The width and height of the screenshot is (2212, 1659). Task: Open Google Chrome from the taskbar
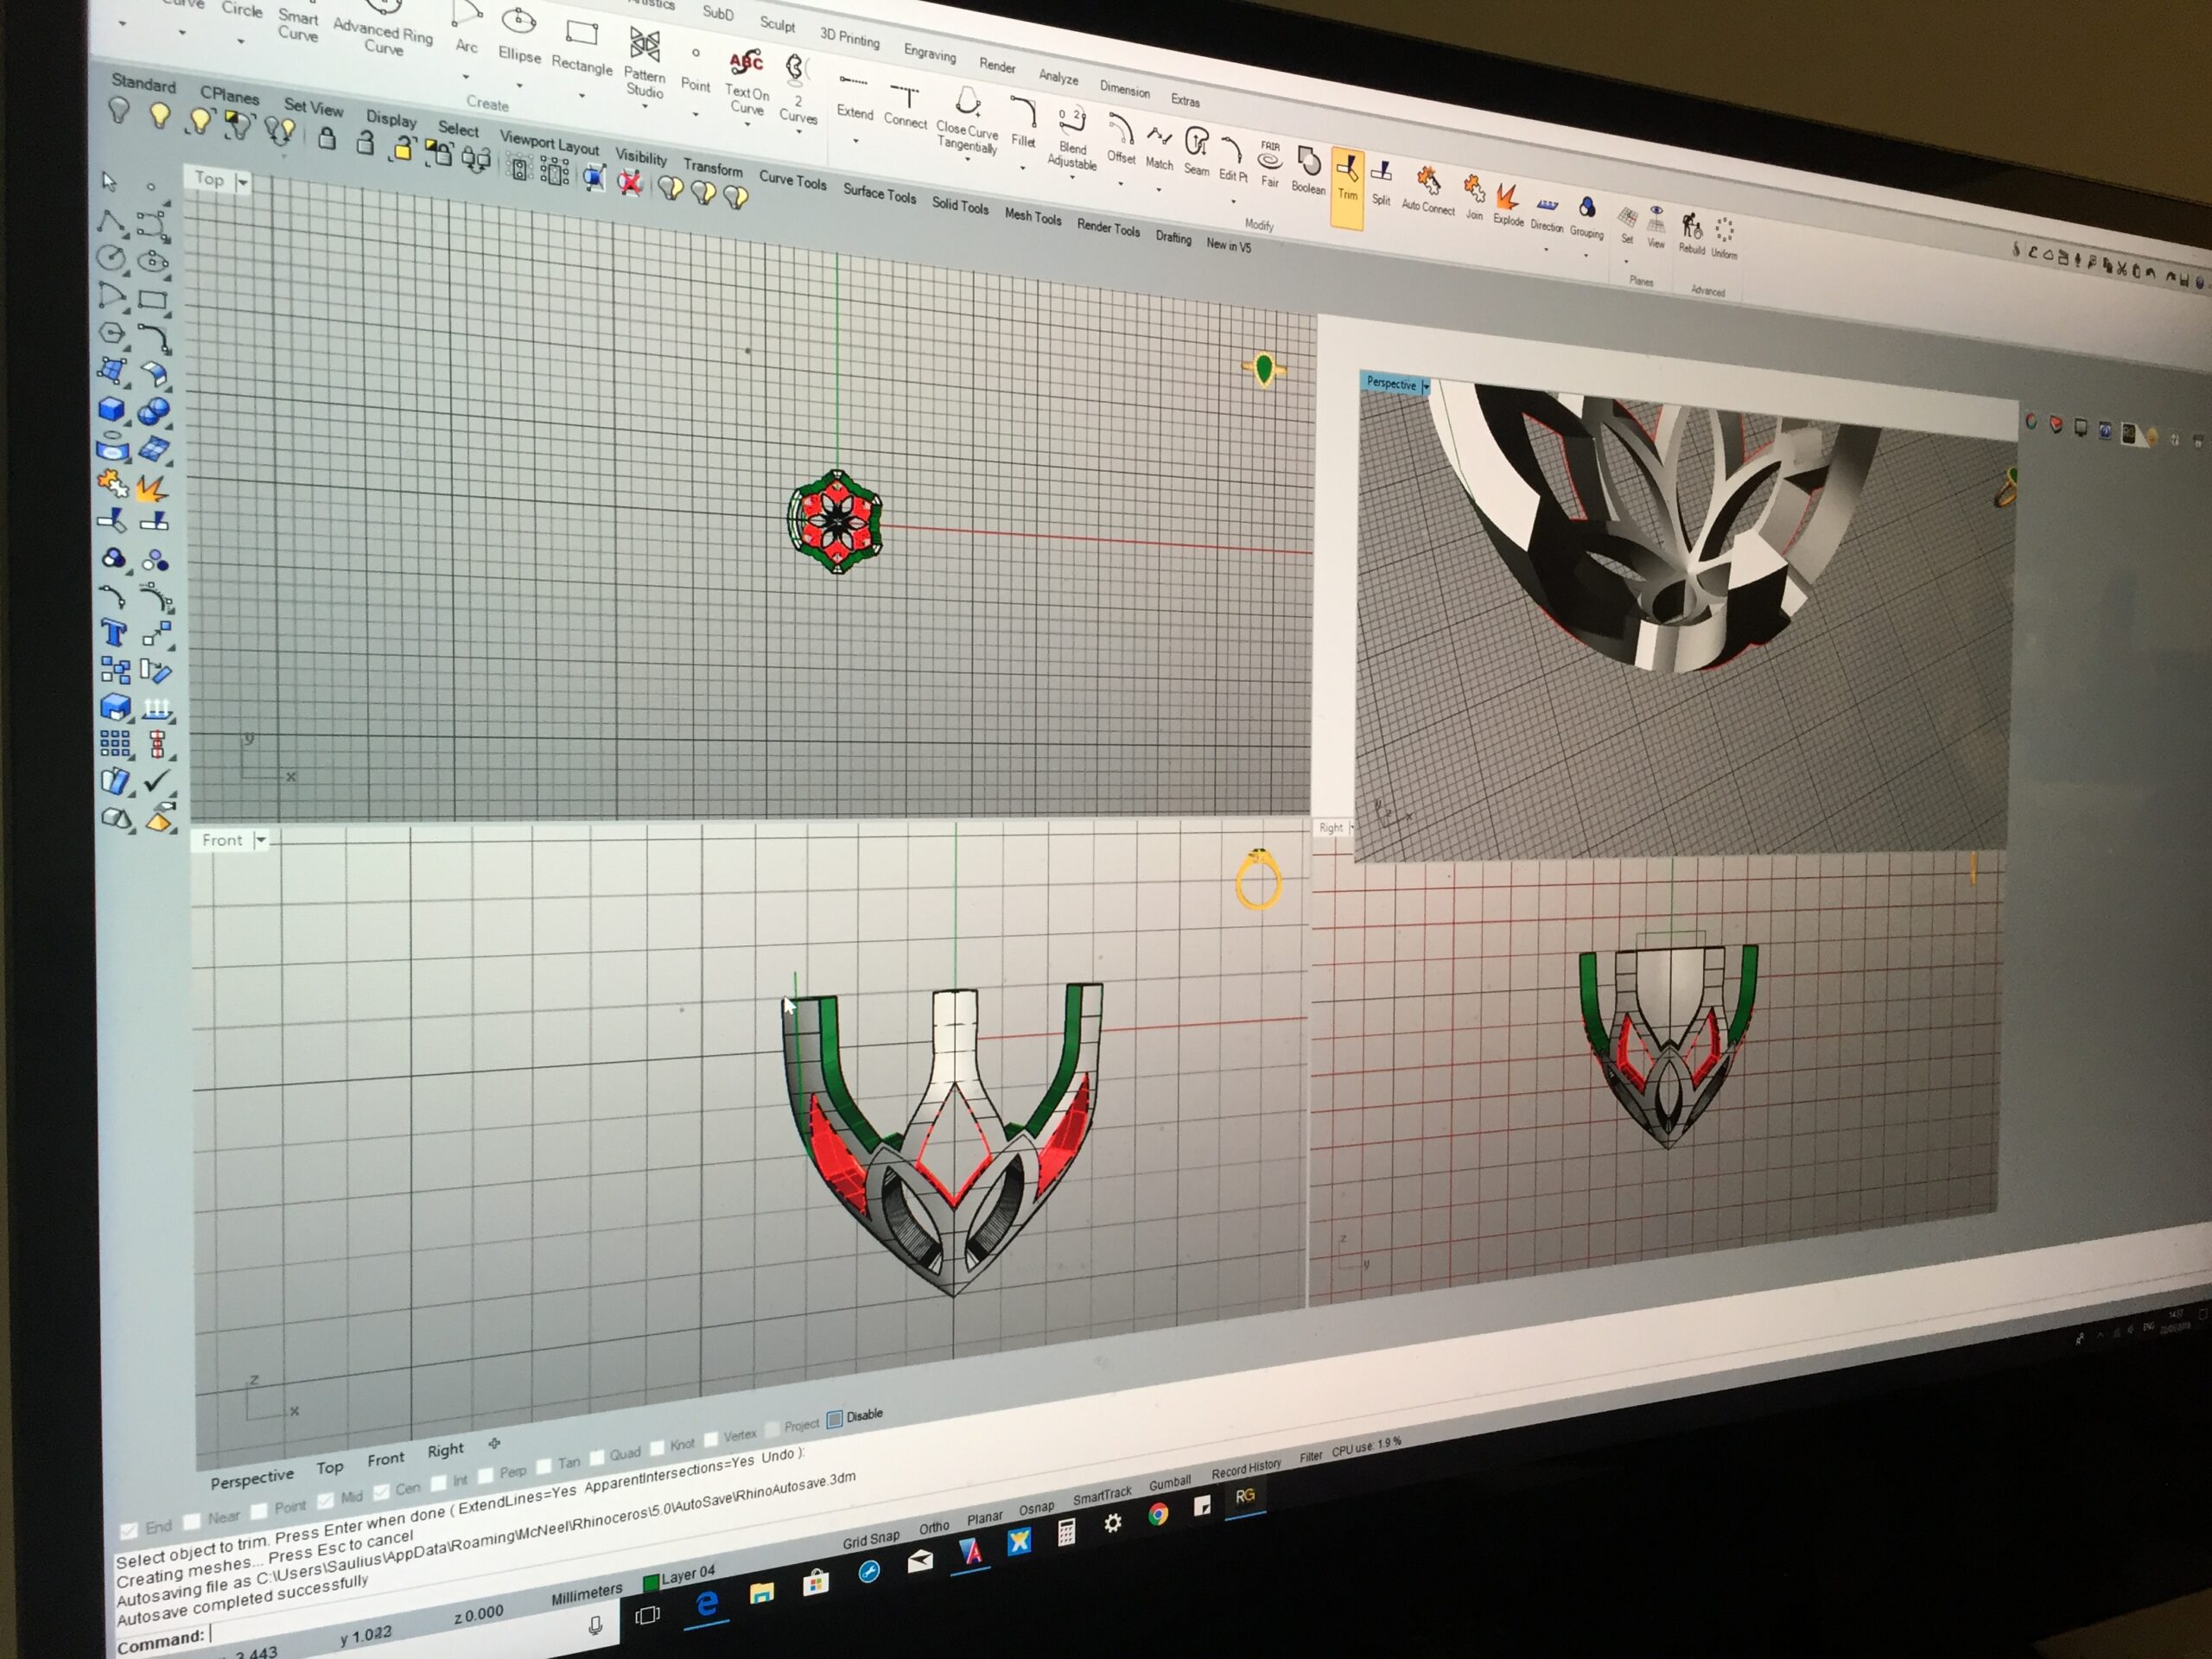[1158, 1514]
